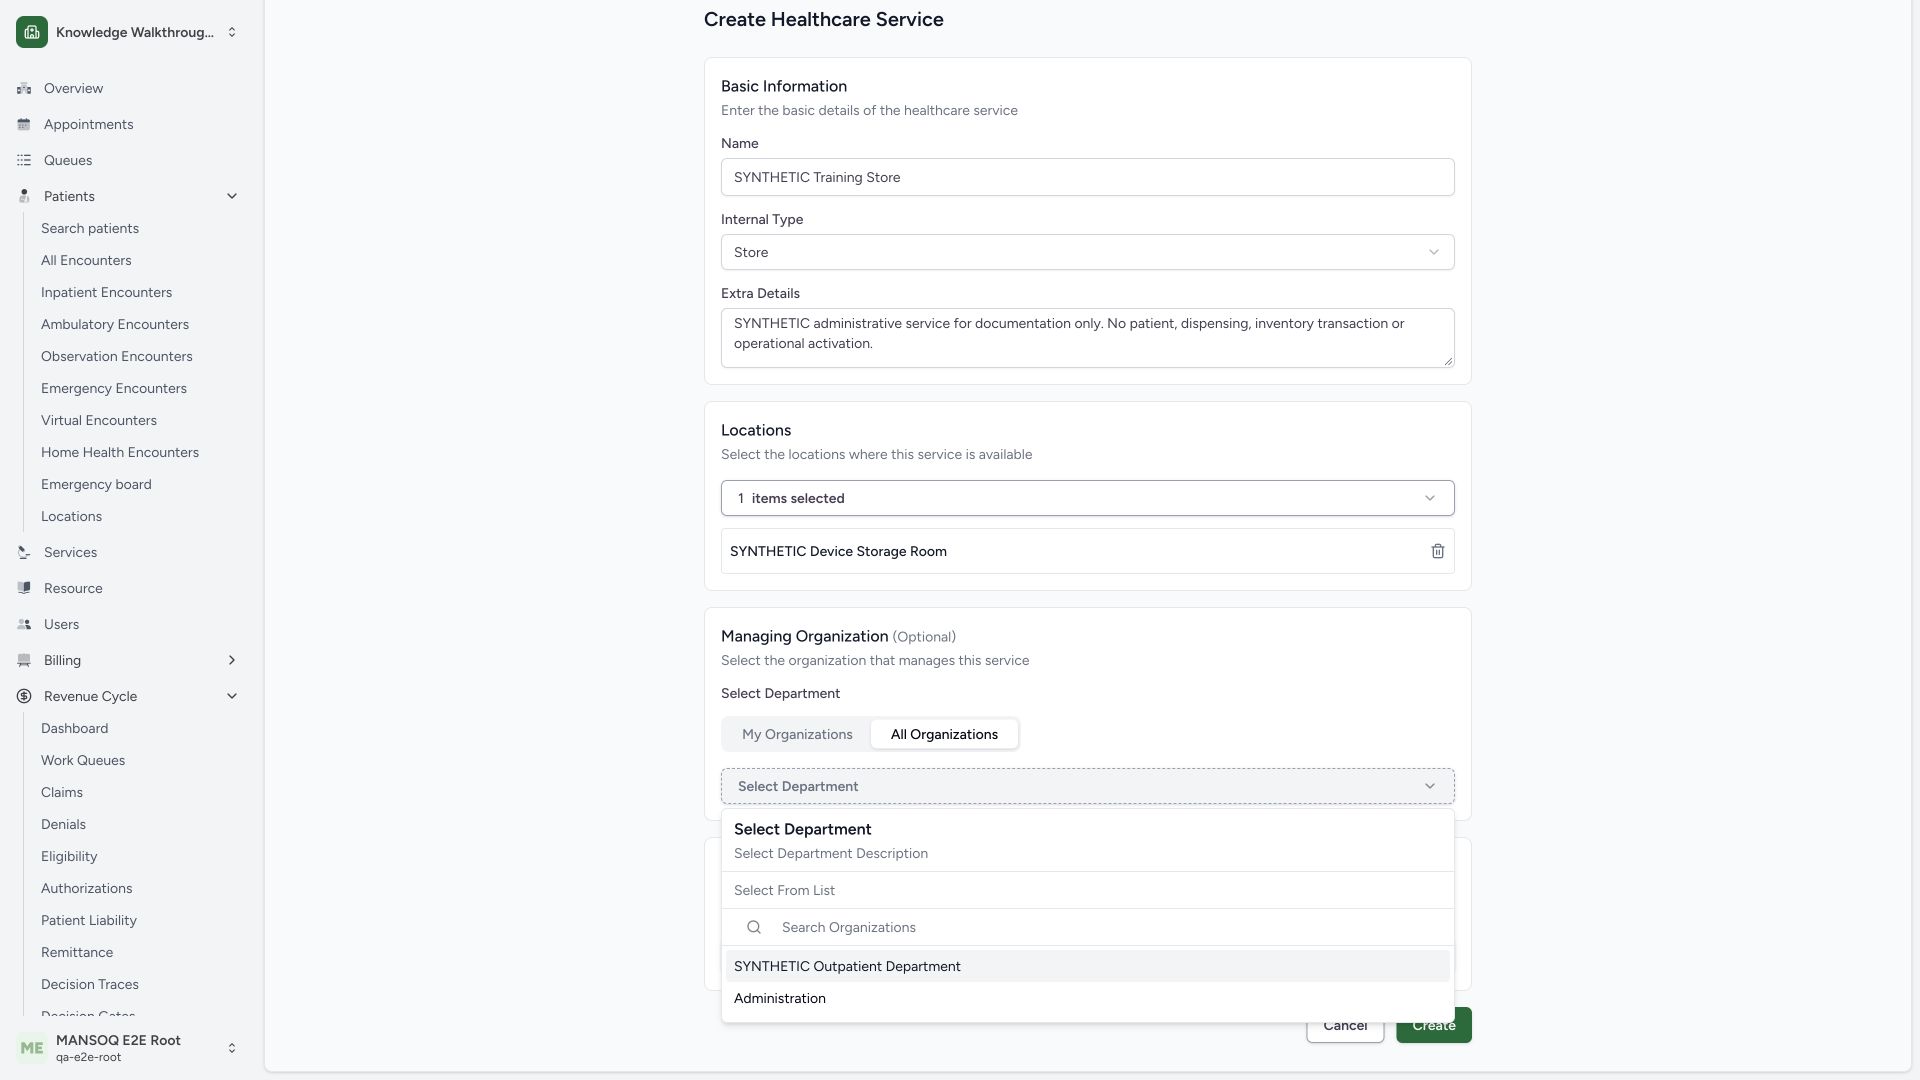Open Emergency board

point(96,484)
